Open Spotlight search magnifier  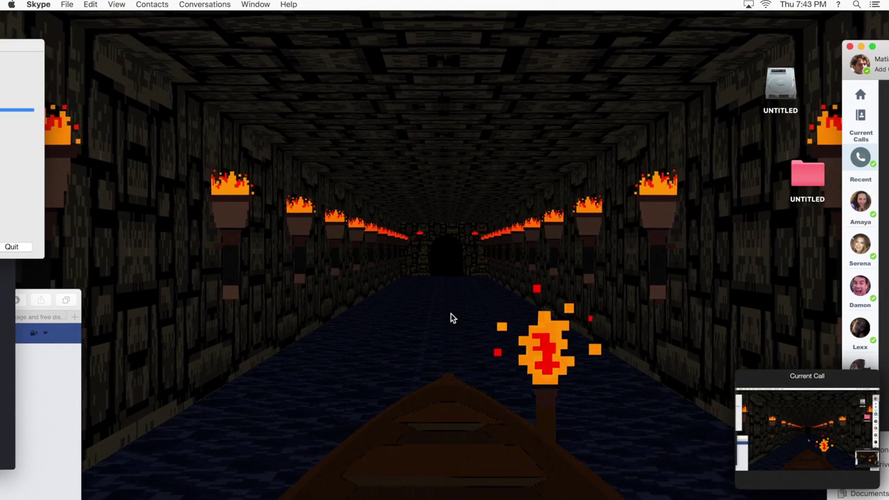[x=857, y=5]
